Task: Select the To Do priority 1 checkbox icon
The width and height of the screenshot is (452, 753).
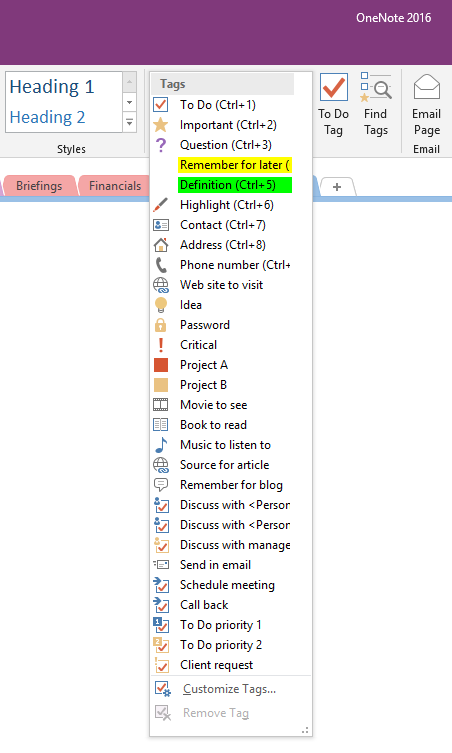Action: (x=160, y=625)
